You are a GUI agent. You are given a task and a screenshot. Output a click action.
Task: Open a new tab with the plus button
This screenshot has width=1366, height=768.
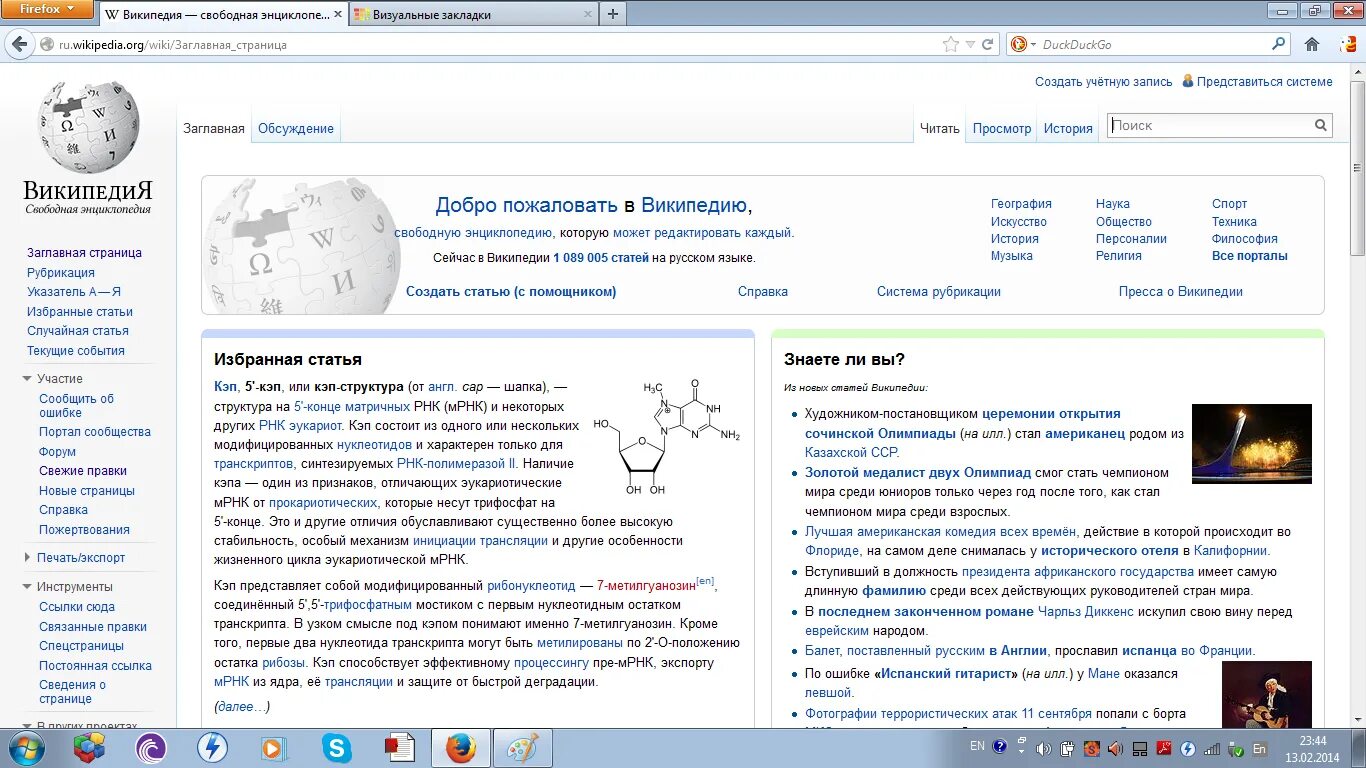[613, 14]
